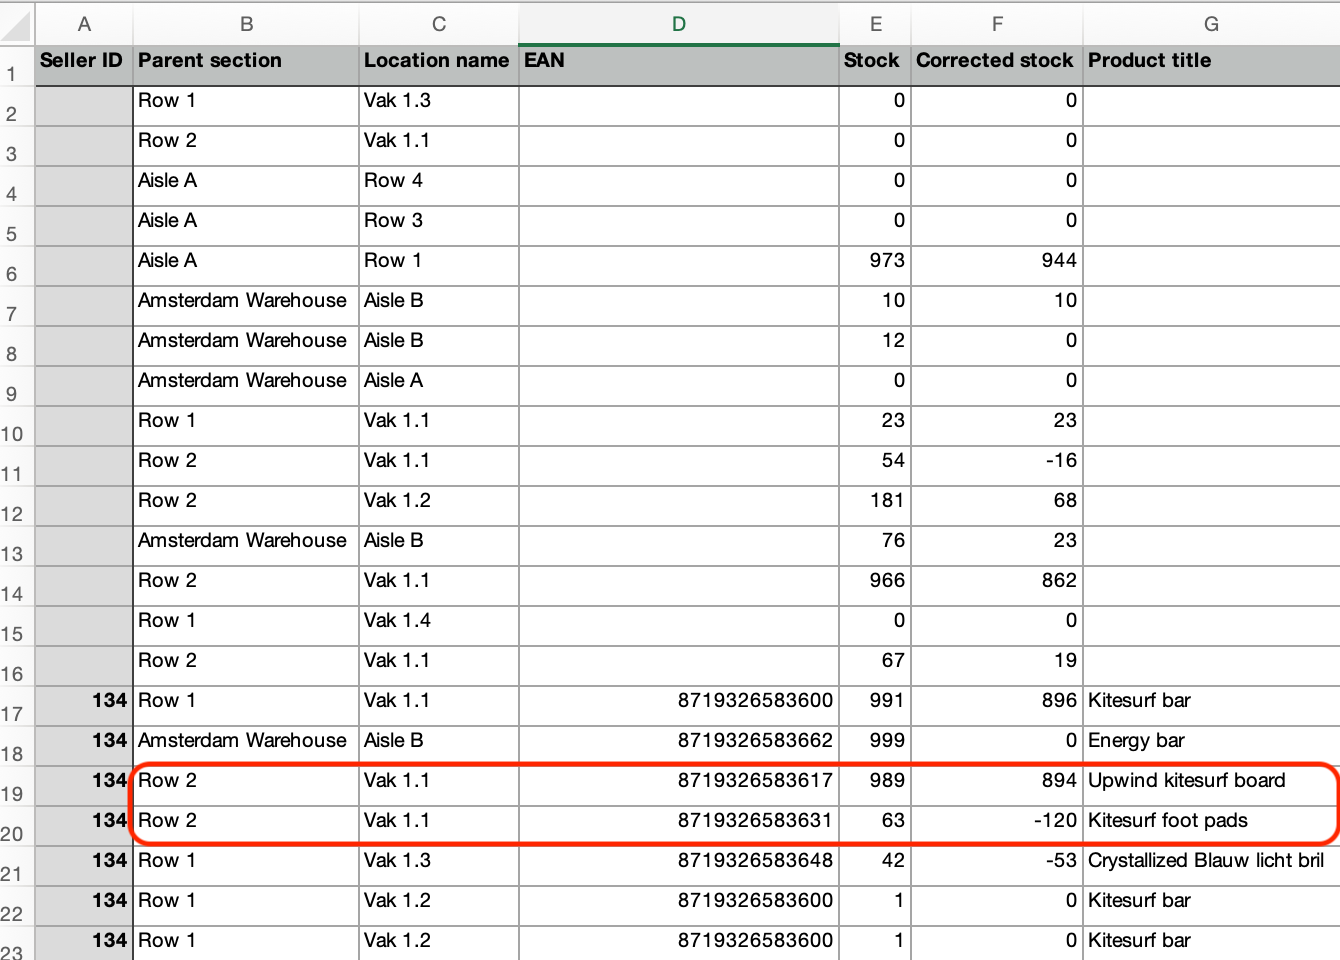Click corrected stock cell -120

pyautogui.click(x=997, y=826)
